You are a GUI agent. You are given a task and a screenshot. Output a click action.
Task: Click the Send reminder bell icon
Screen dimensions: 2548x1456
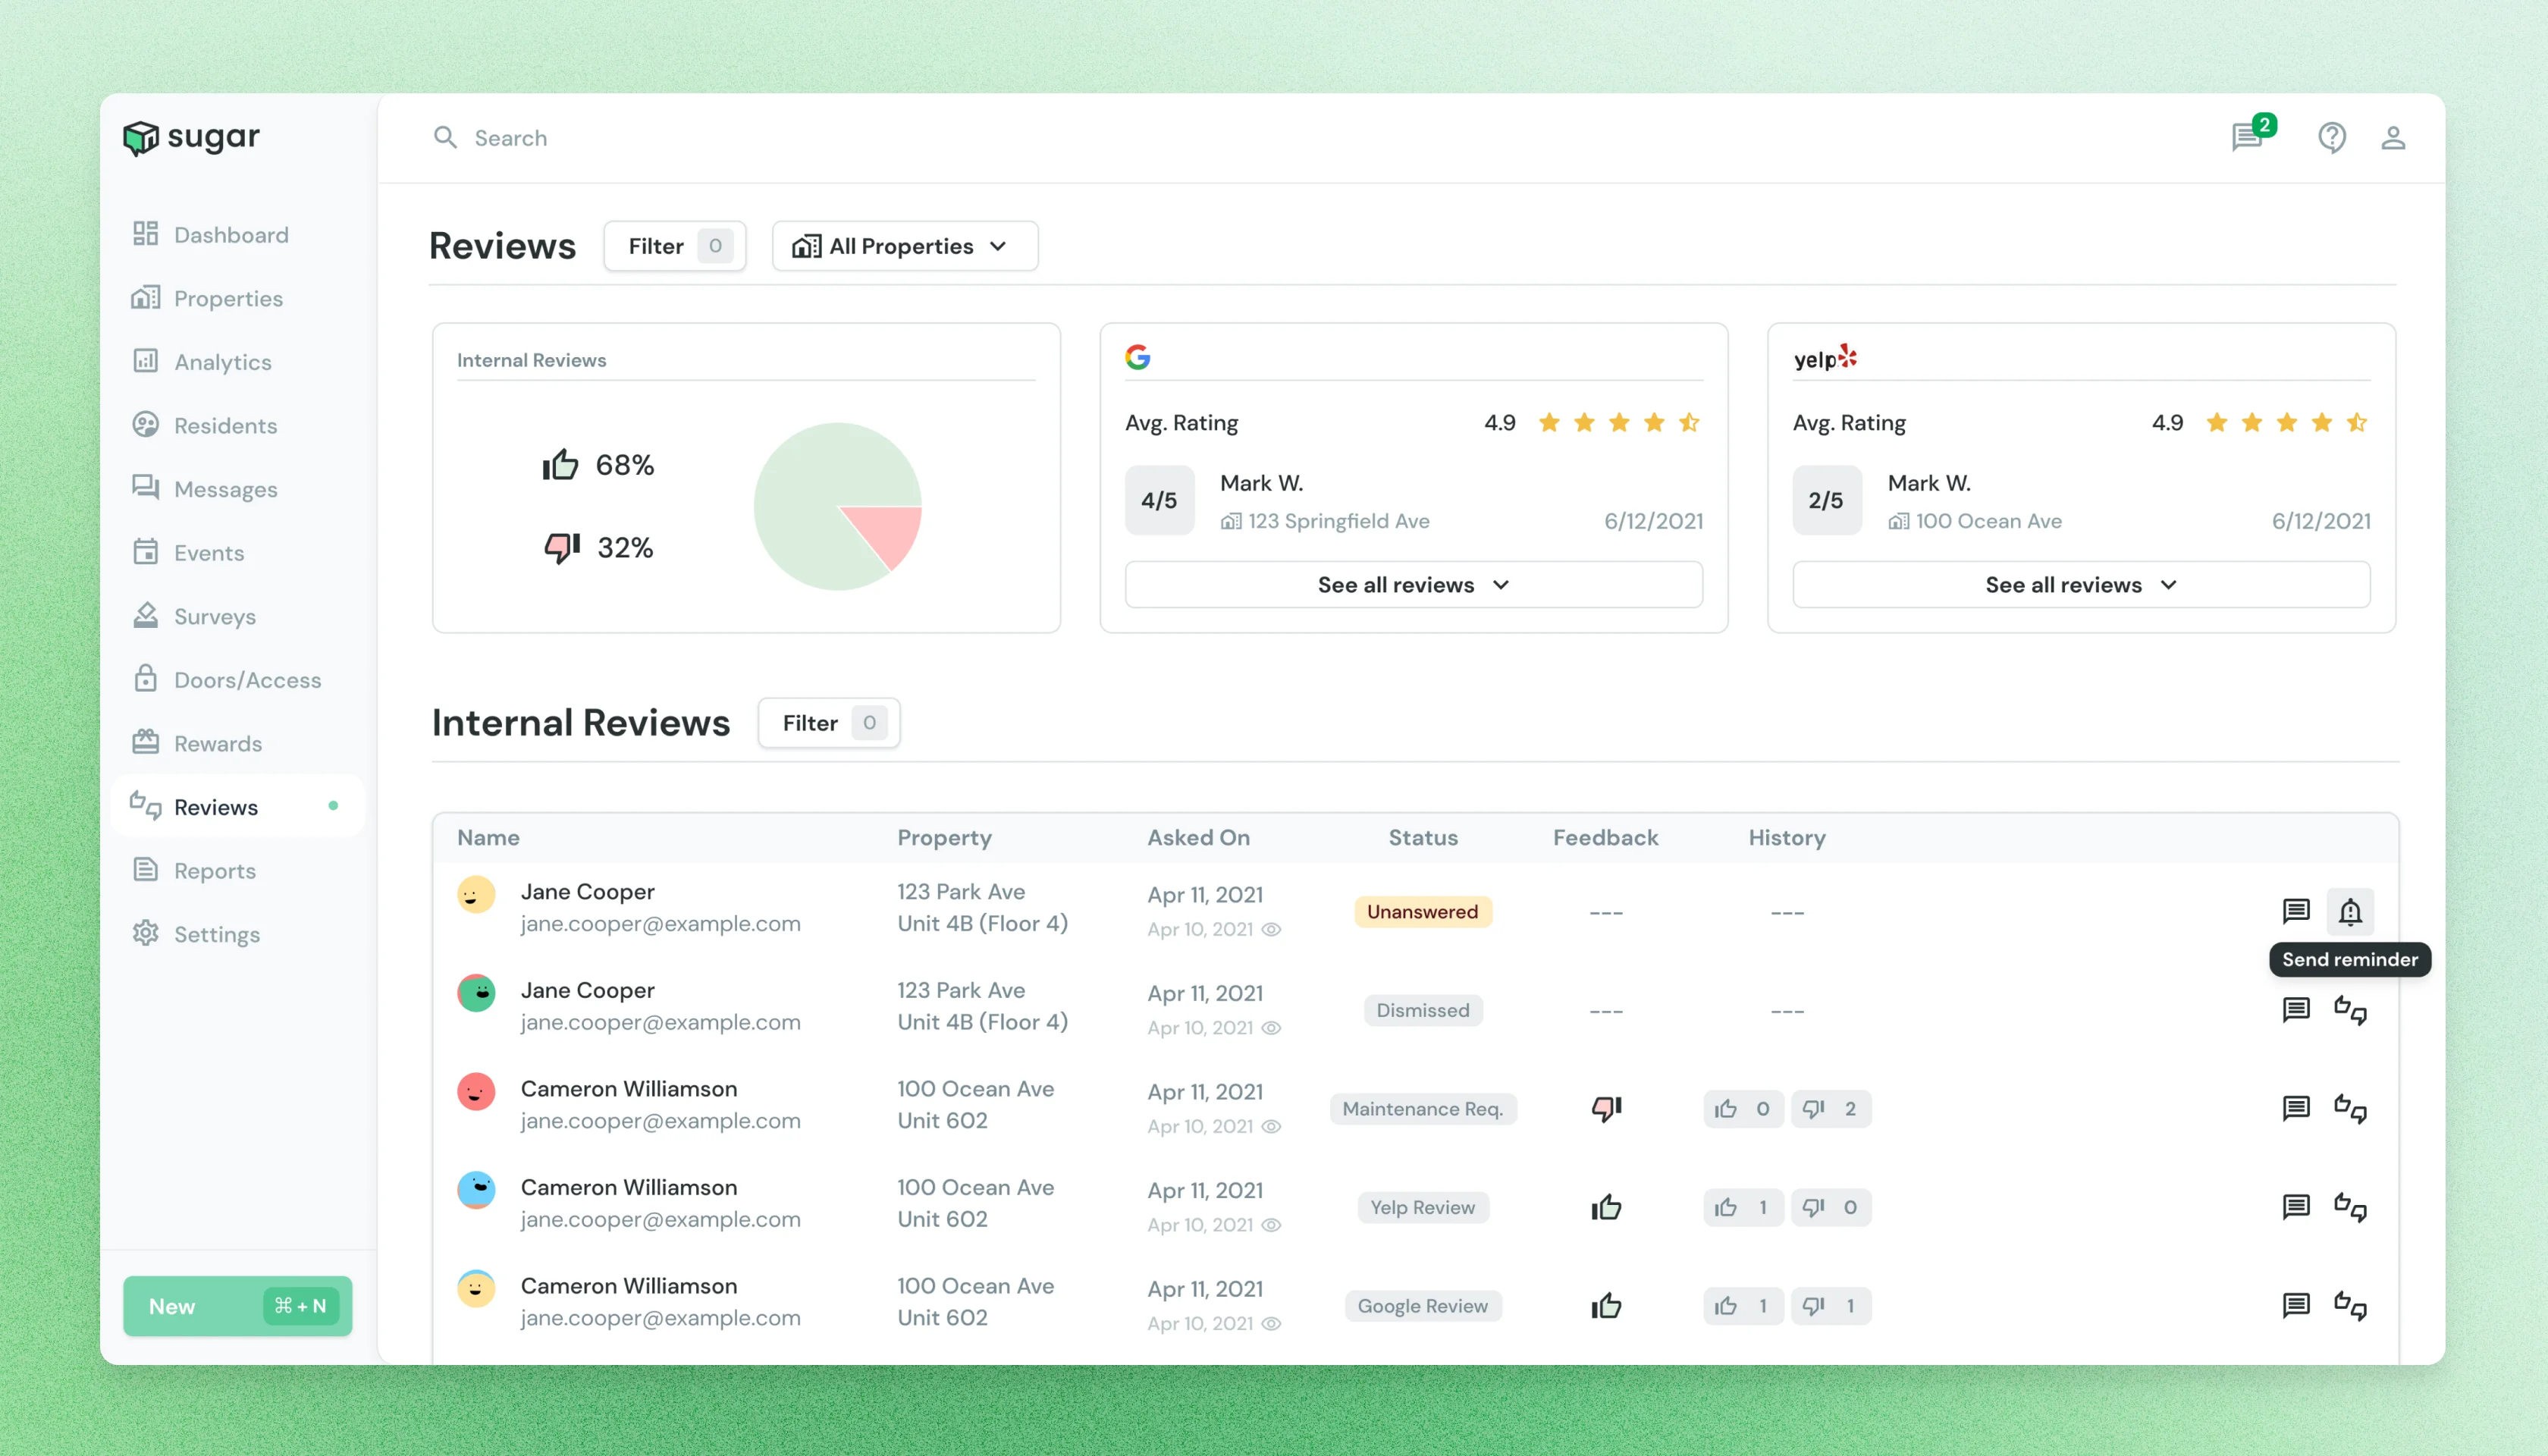pos(2349,911)
